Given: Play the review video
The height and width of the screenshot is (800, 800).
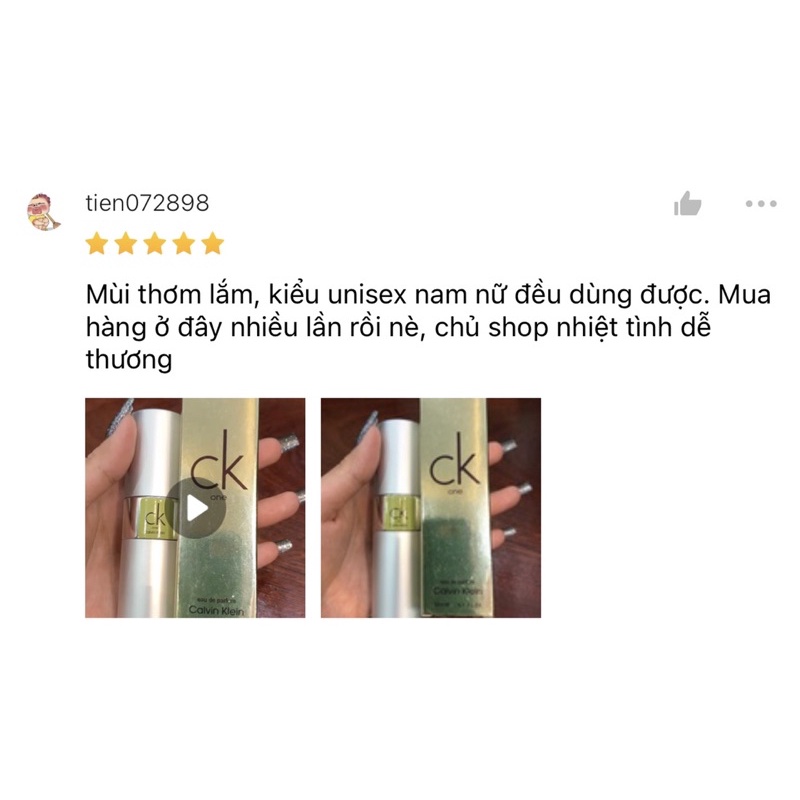Looking at the screenshot, I should pos(195,508).
